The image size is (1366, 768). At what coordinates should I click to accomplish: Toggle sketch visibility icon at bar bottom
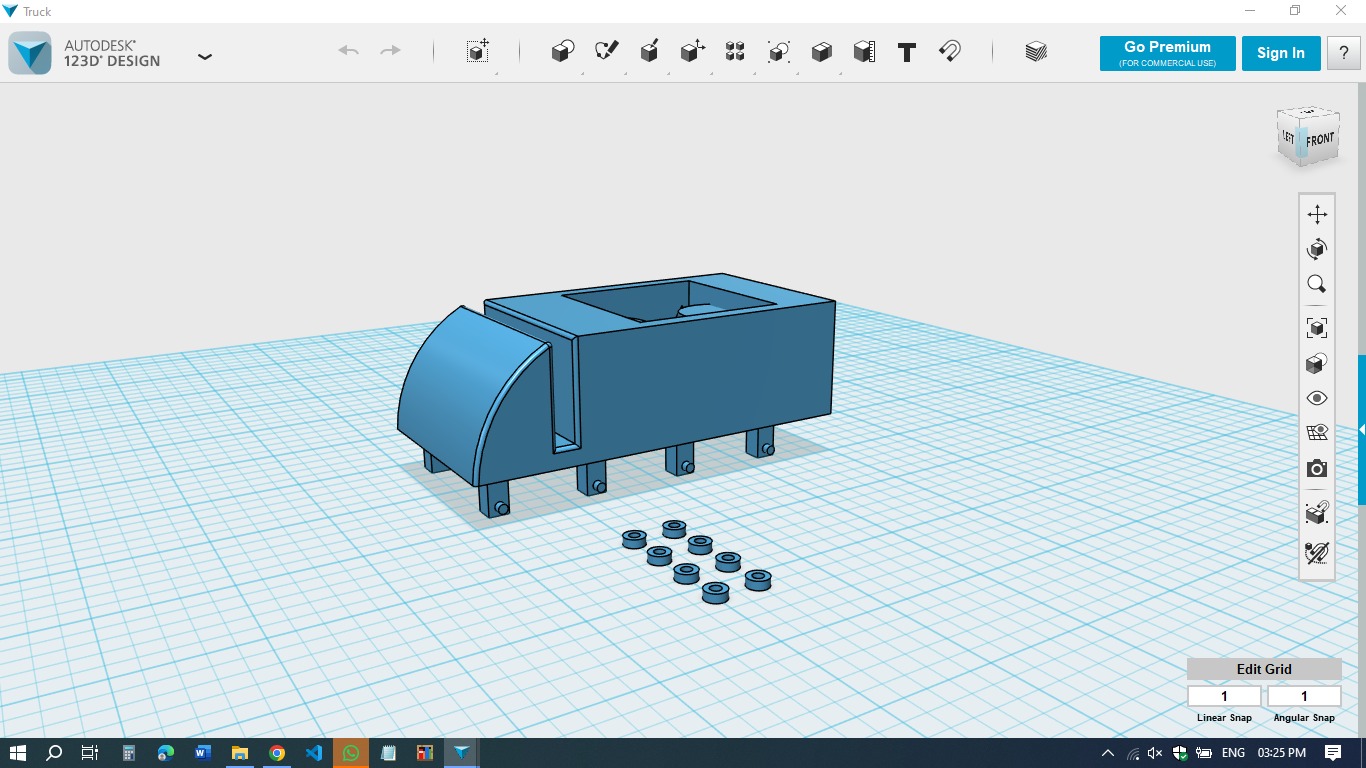(1317, 553)
